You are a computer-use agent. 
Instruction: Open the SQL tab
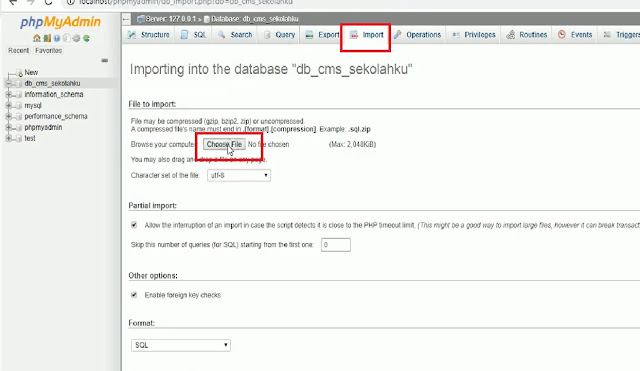pyautogui.click(x=194, y=35)
